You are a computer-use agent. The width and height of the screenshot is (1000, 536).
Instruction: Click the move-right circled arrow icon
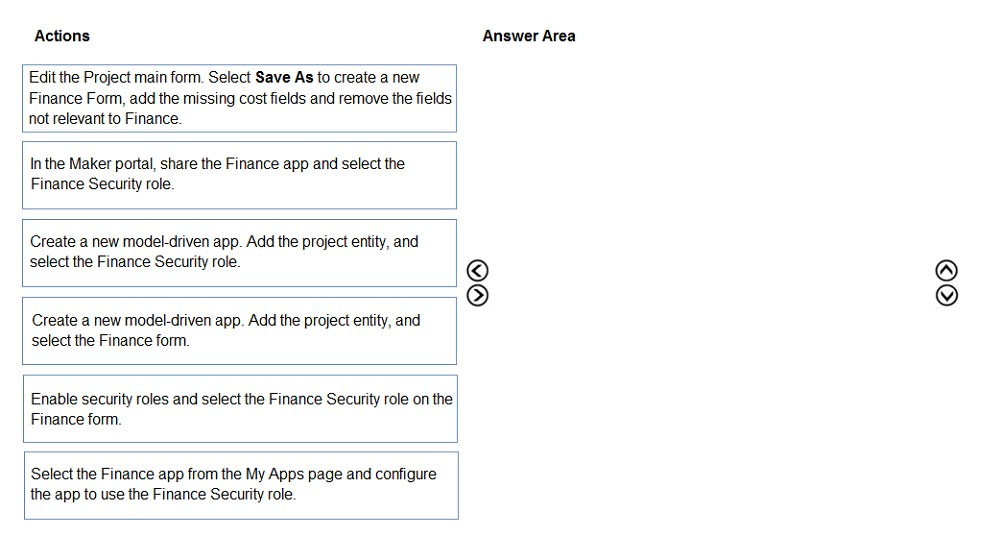click(x=477, y=295)
